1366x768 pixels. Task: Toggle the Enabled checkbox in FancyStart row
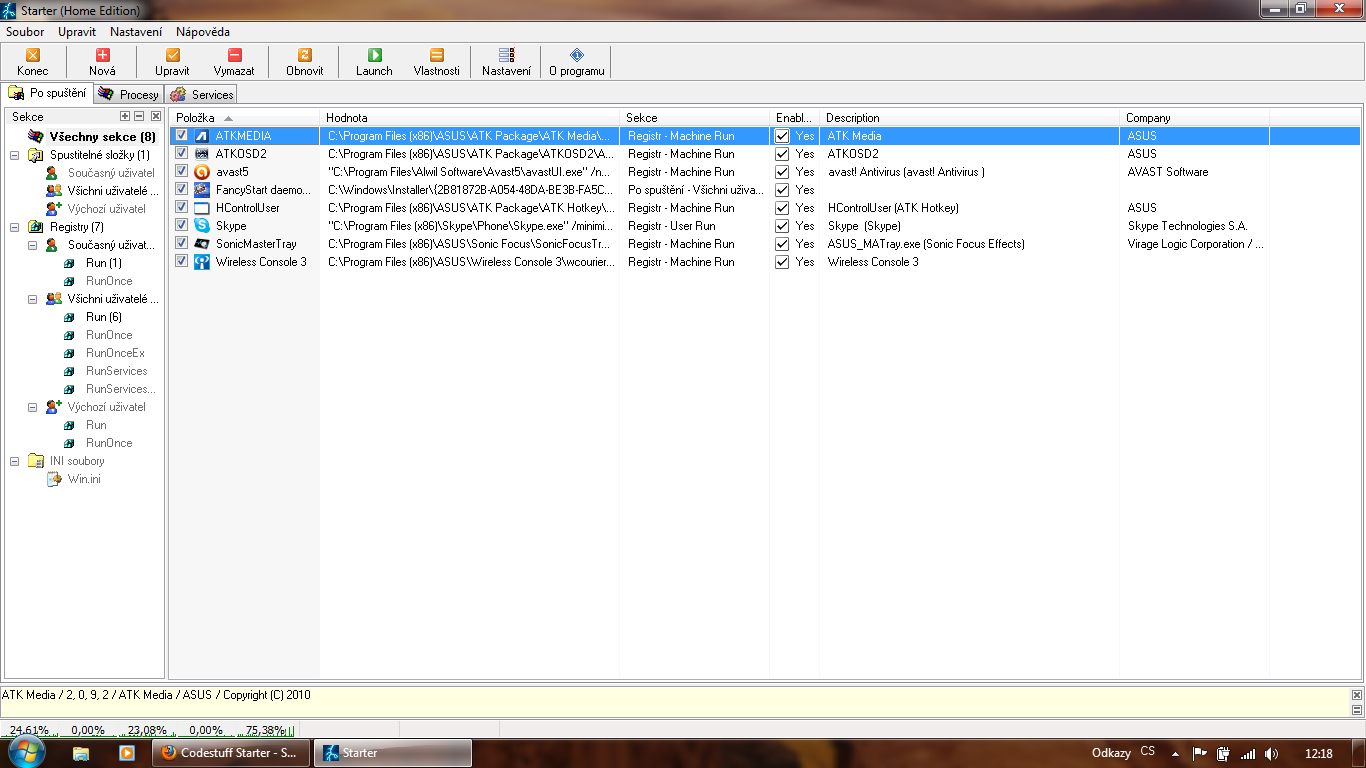pyautogui.click(x=782, y=190)
